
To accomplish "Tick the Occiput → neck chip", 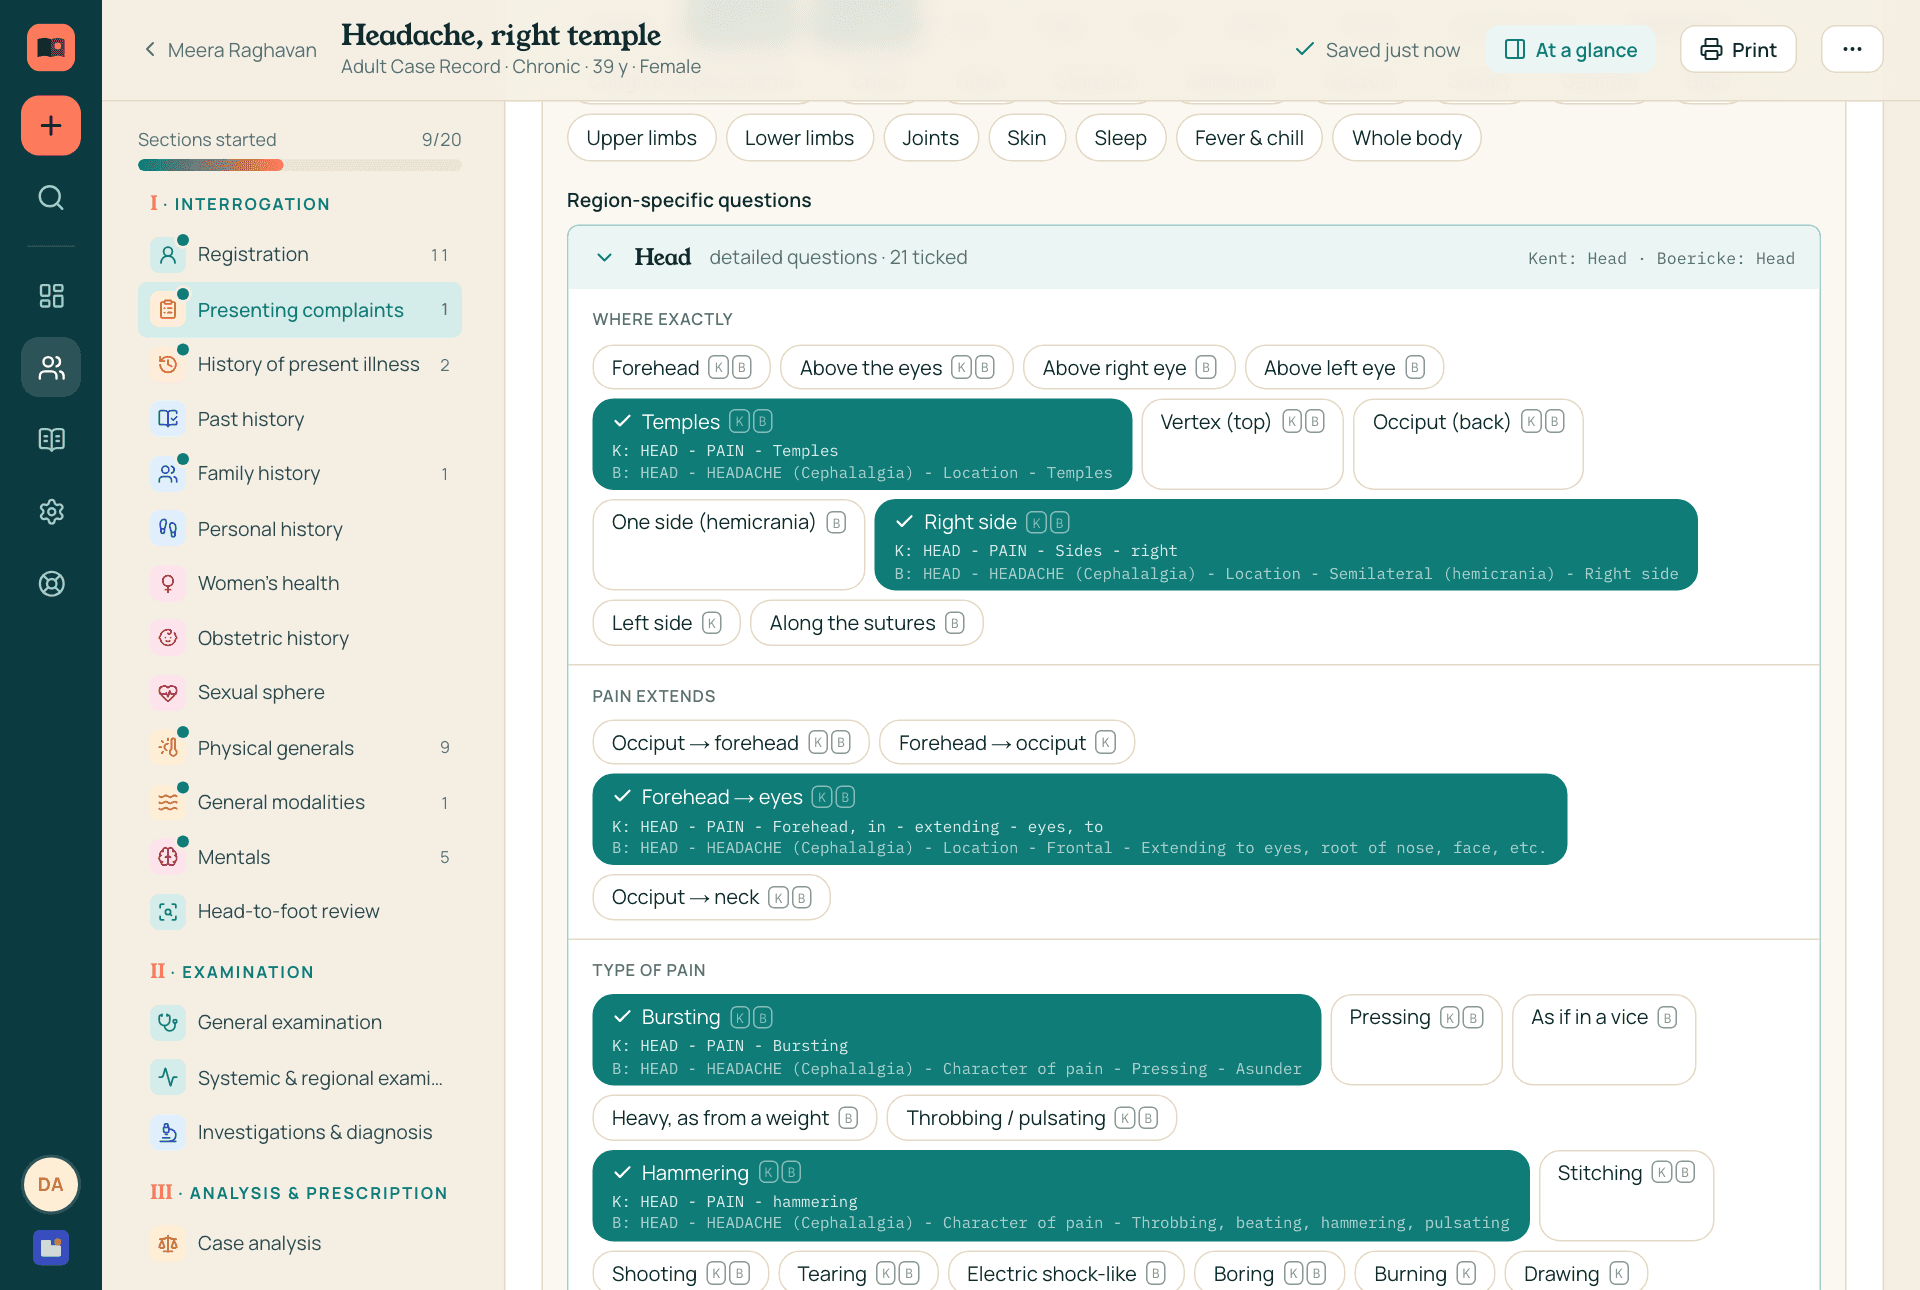I will tap(711, 897).
